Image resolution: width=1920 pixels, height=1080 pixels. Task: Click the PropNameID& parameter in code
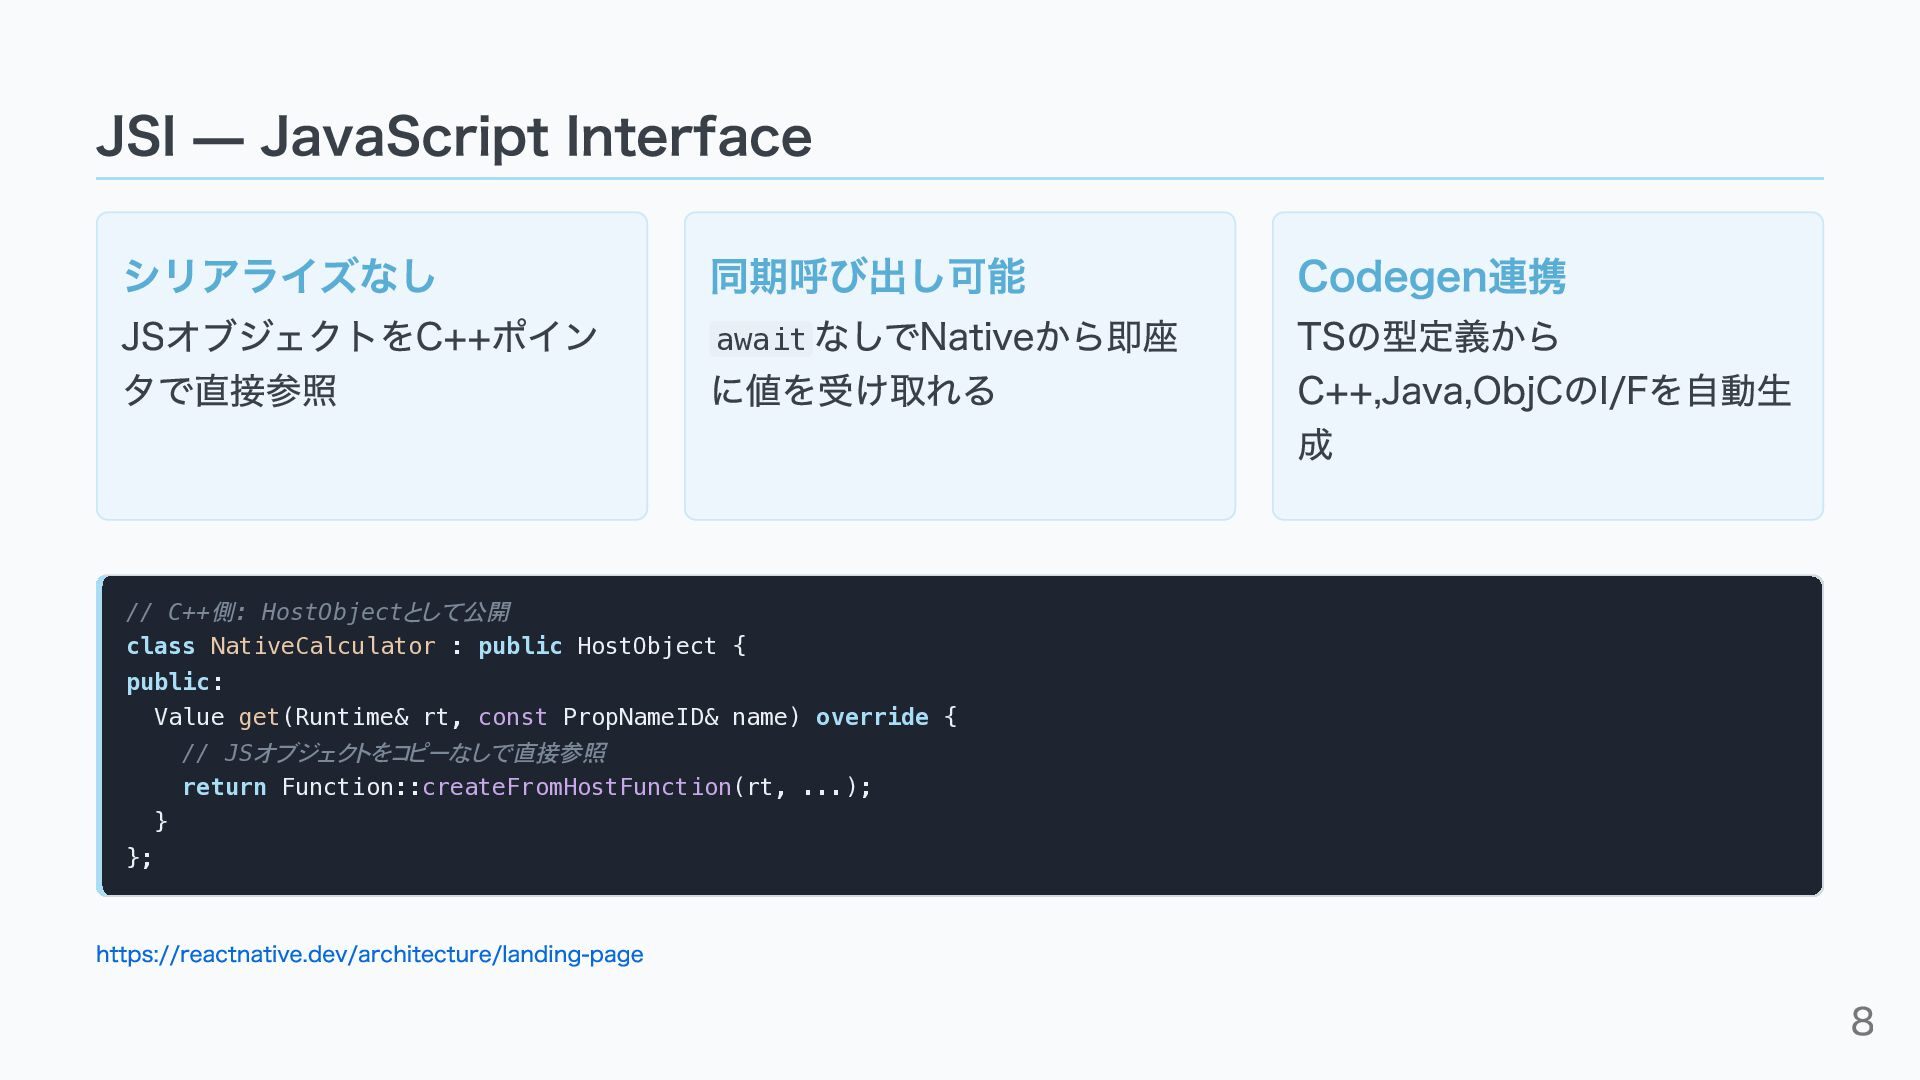pos(640,717)
